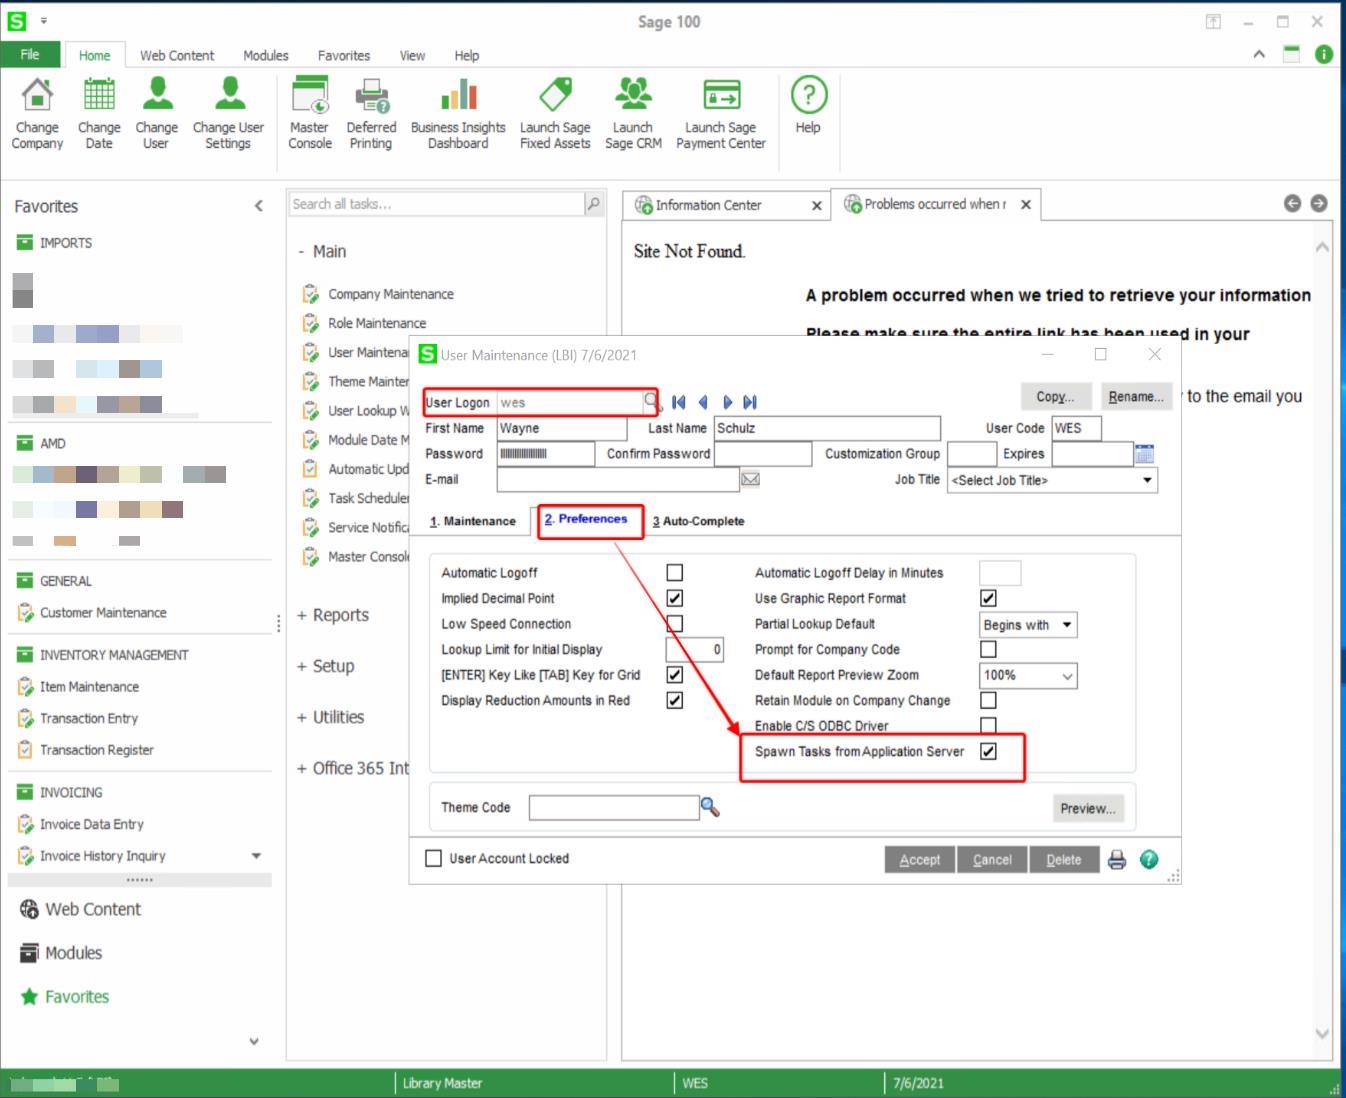This screenshot has height=1098, width=1346.
Task: Open the File menu
Action: click(x=30, y=55)
